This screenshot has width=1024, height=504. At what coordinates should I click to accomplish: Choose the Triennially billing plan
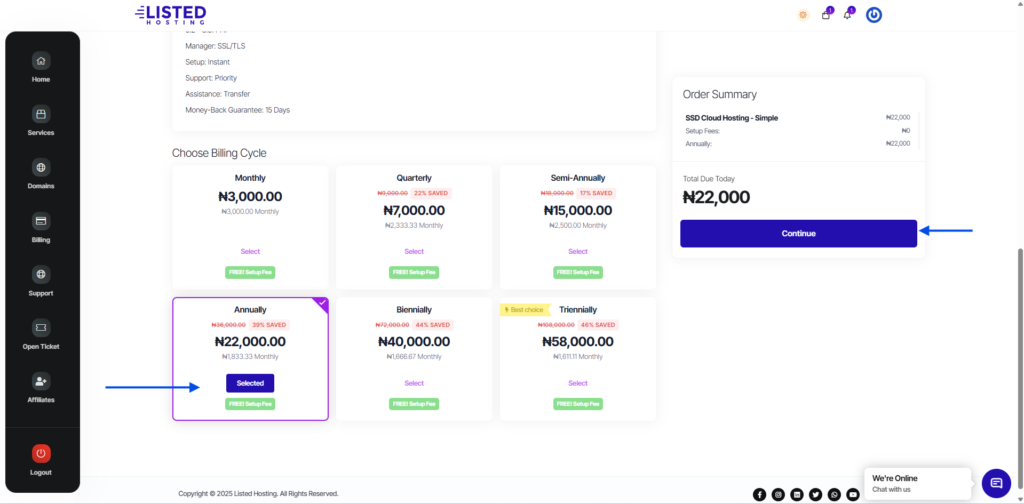578,383
